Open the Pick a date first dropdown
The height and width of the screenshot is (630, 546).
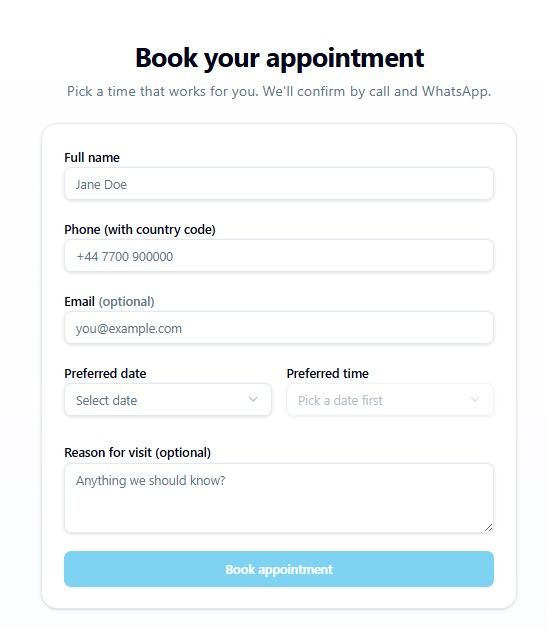[390, 400]
